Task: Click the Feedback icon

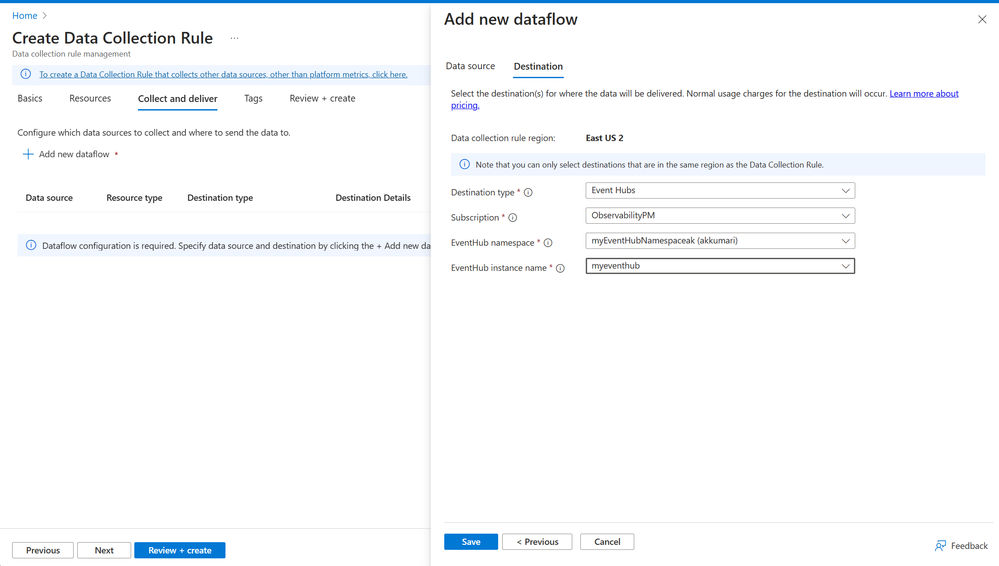Action: 940,545
